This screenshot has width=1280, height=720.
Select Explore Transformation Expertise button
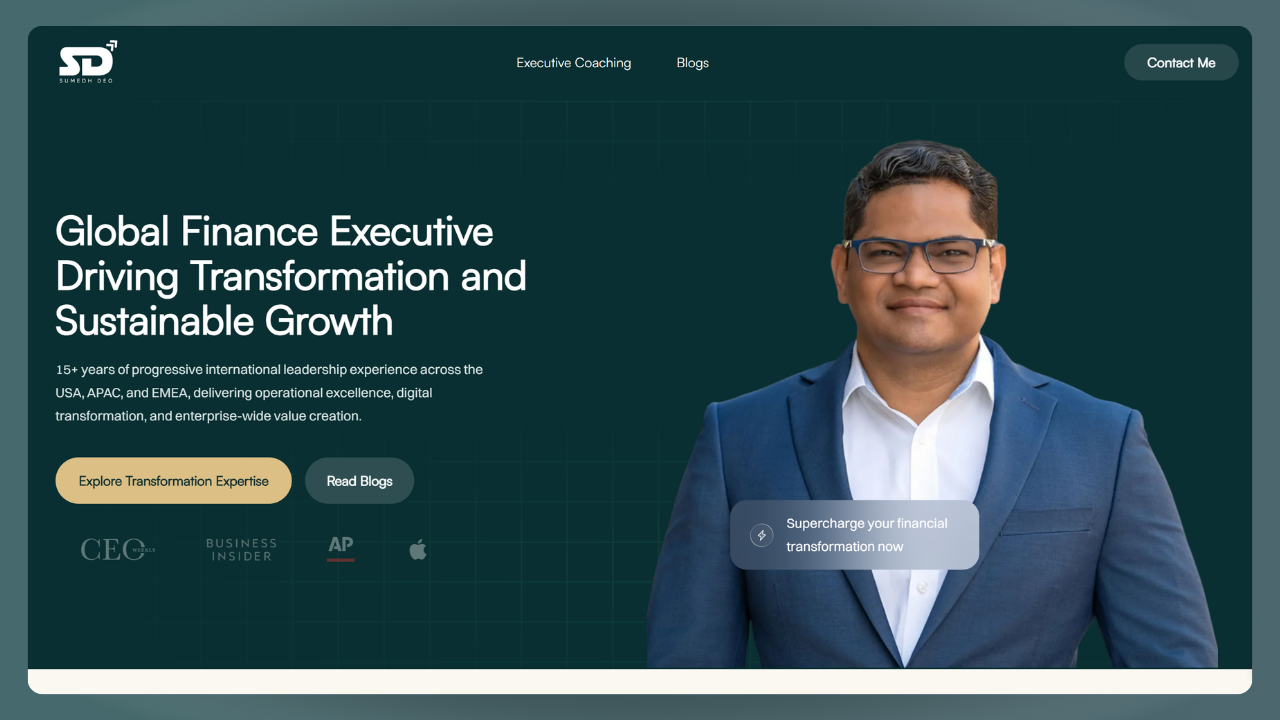(174, 481)
